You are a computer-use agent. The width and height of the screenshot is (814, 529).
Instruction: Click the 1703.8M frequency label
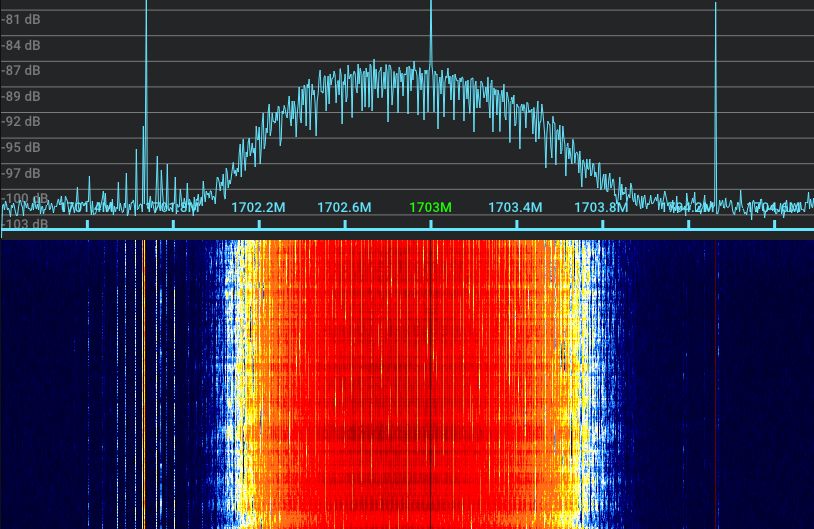(x=601, y=207)
